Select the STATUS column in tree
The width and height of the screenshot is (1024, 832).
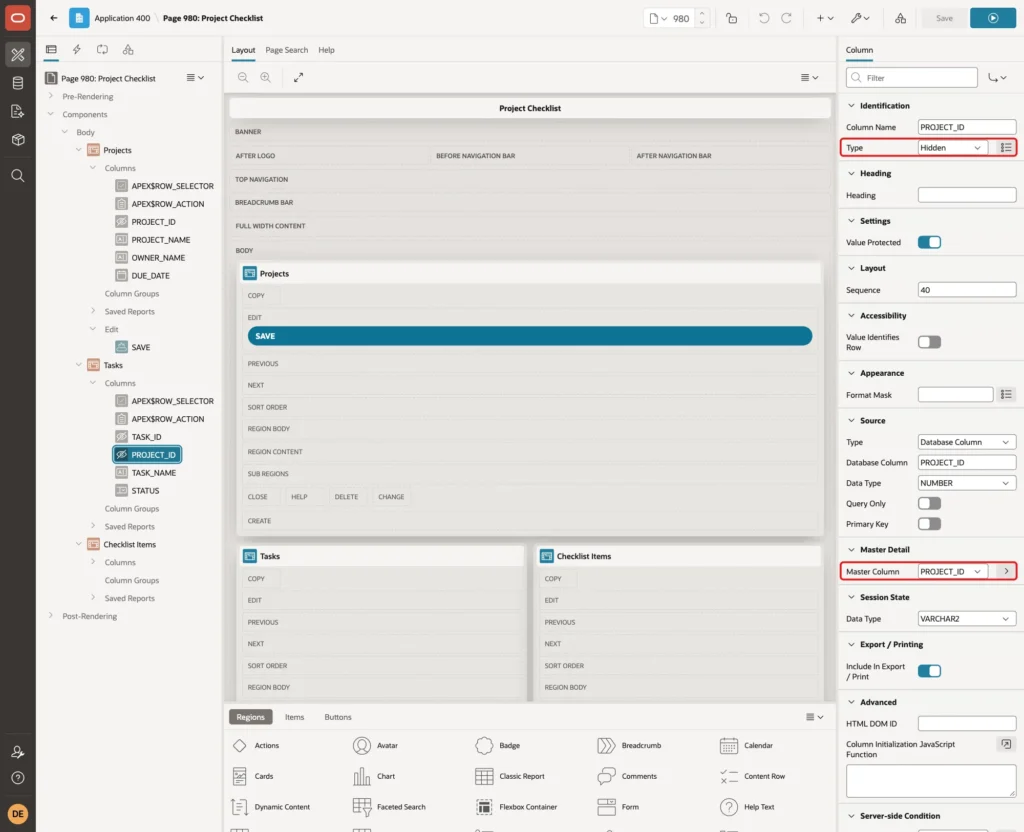tap(145, 490)
